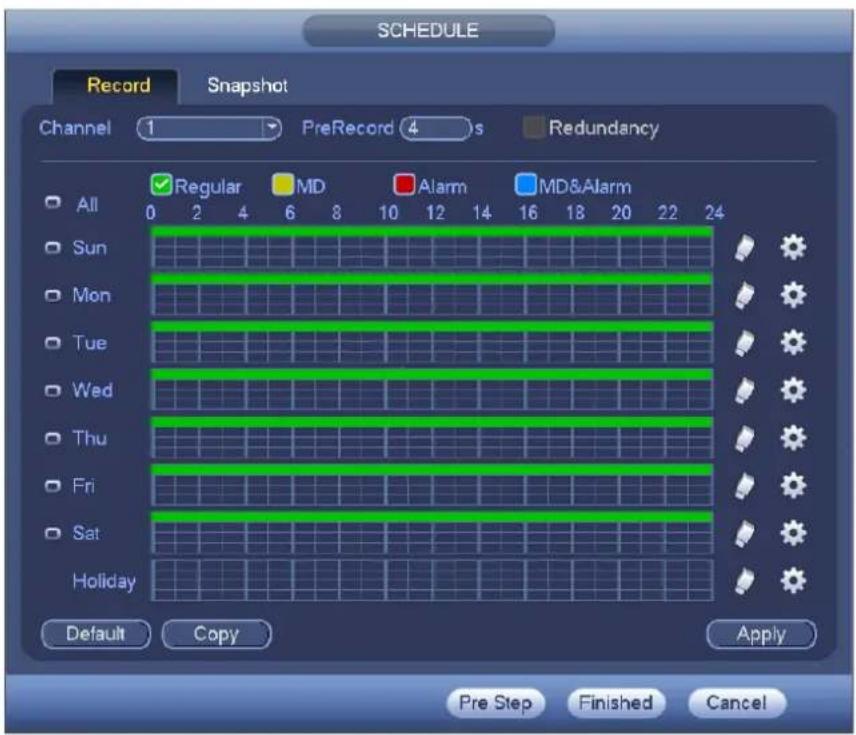Click the Sun timeline grid
Viewport: 856px width, 735px height.
432,247
